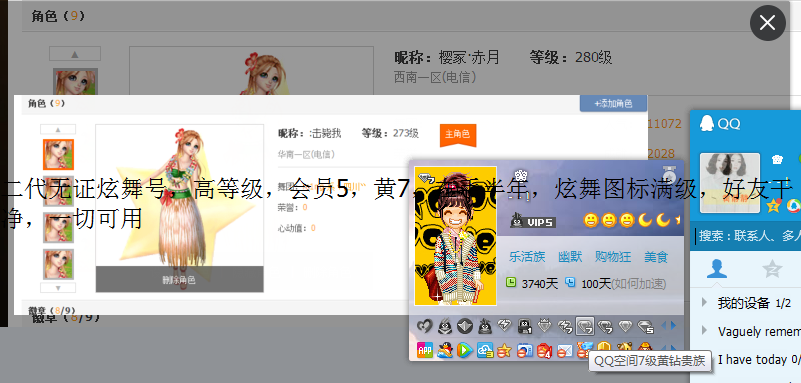
Task: Move character list up in front window
Action: tap(58, 129)
